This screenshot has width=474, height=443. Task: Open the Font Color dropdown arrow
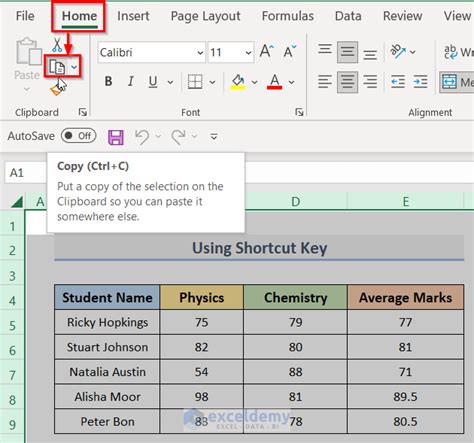[x=291, y=82]
